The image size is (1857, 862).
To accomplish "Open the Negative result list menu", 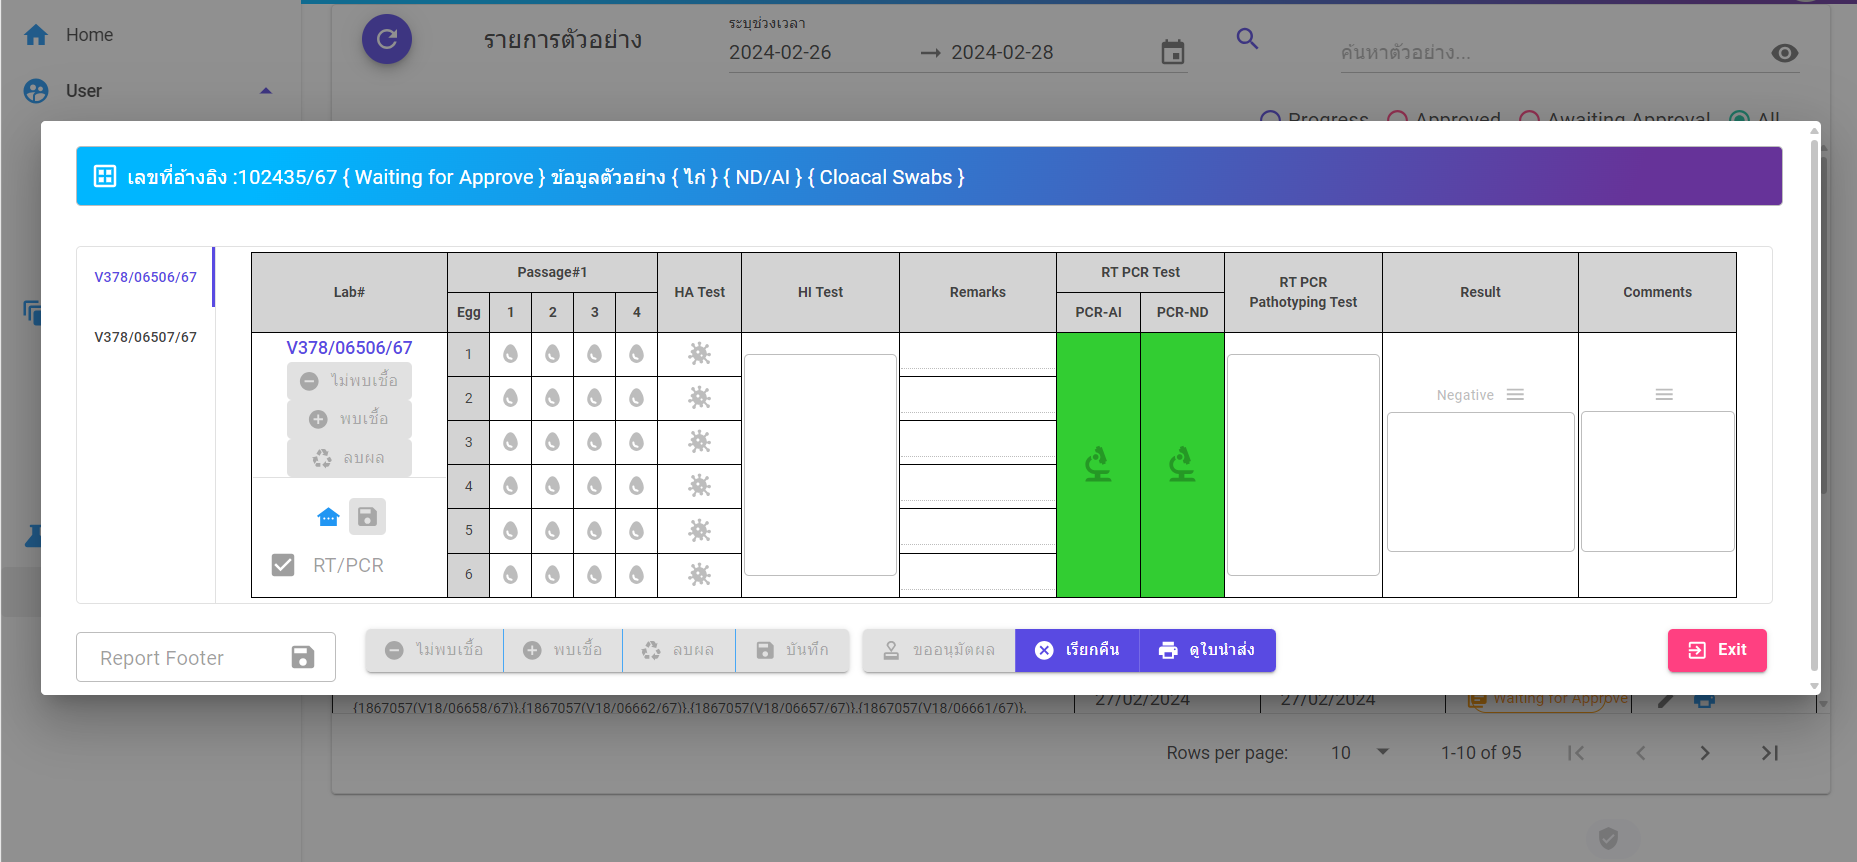I will pos(1515,395).
